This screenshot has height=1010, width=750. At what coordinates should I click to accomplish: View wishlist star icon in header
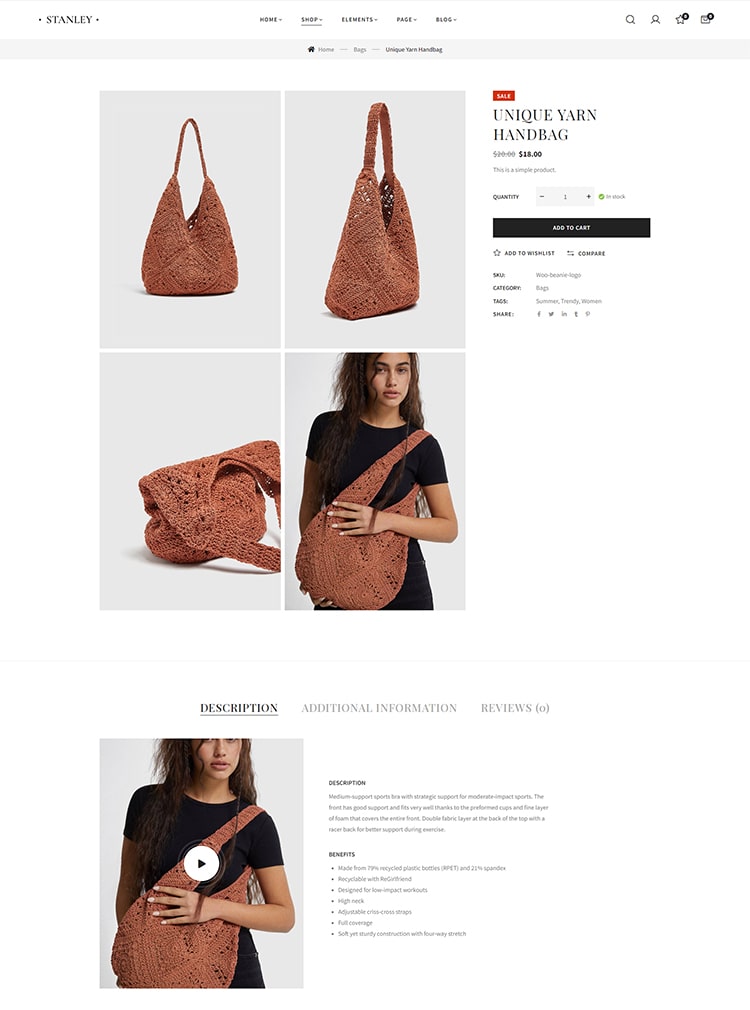[680, 19]
